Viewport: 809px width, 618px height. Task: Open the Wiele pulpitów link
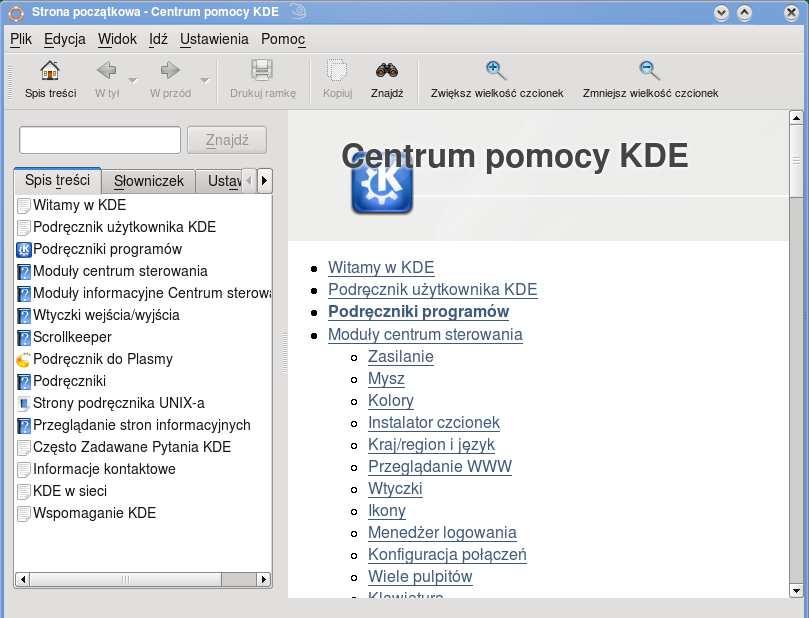[420, 577]
